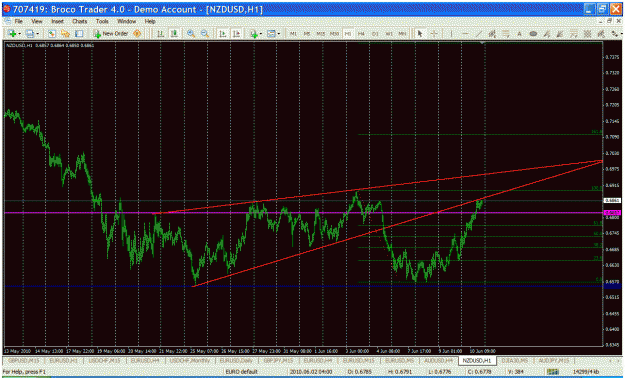The image size is (625, 378).
Task: Open the Market Watch panel icon
Action: click(51, 34)
